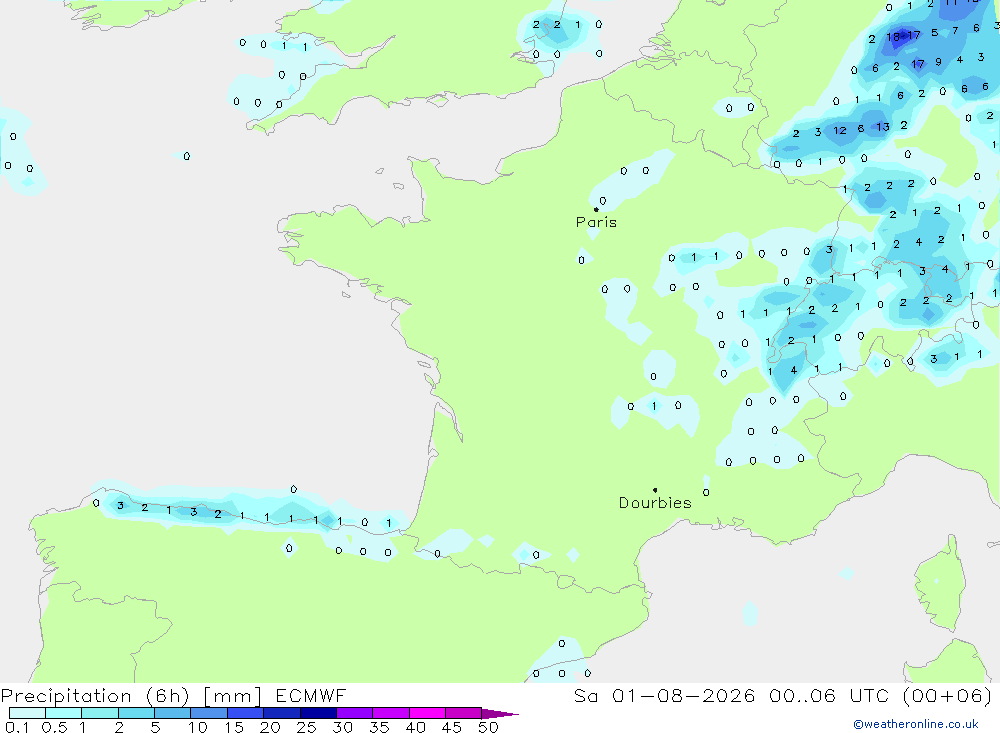Click the legend label '0.5'
The width and height of the screenshot is (1000, 733).
[54, 727]
